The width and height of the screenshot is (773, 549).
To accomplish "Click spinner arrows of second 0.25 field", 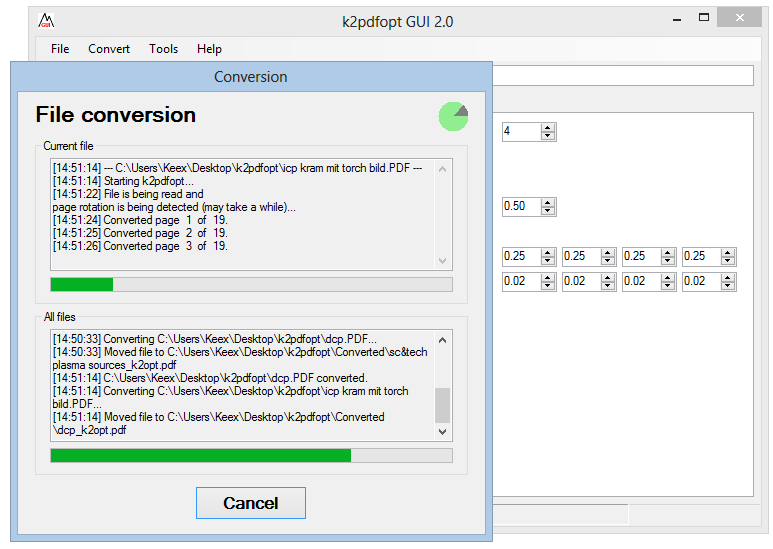I will (608, 256).
